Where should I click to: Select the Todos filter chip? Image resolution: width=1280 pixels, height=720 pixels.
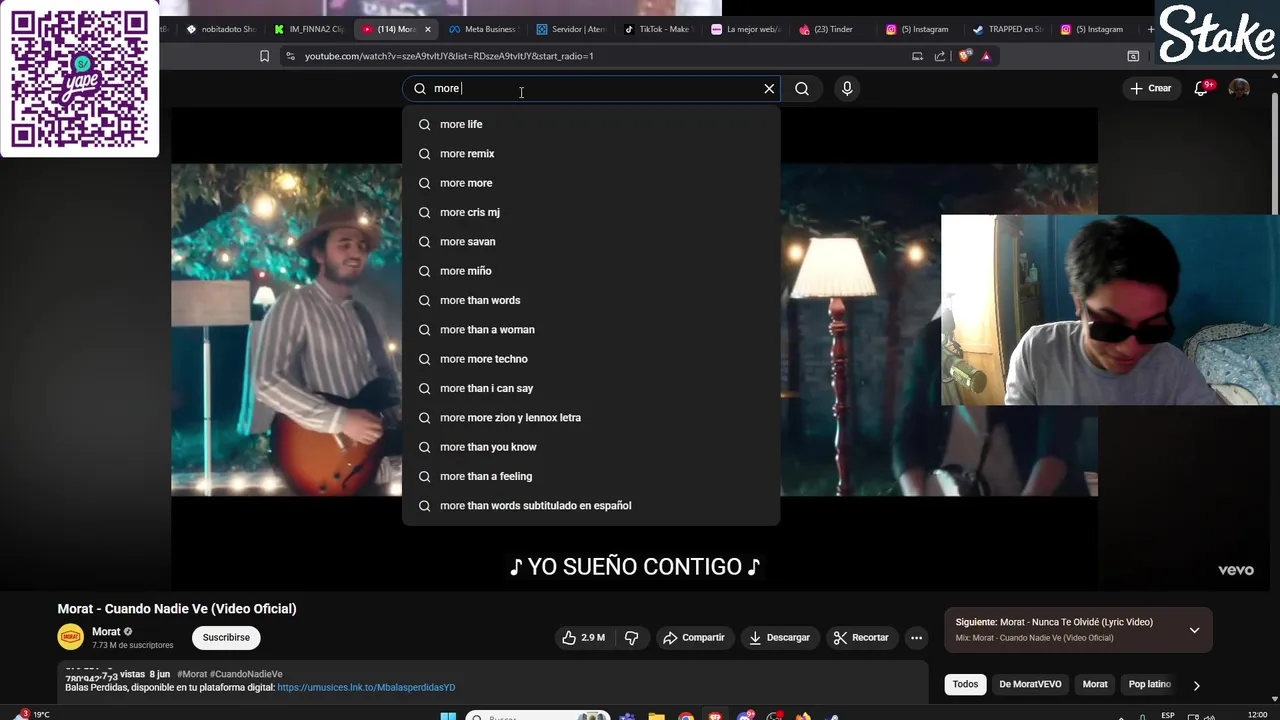(965, 684)
